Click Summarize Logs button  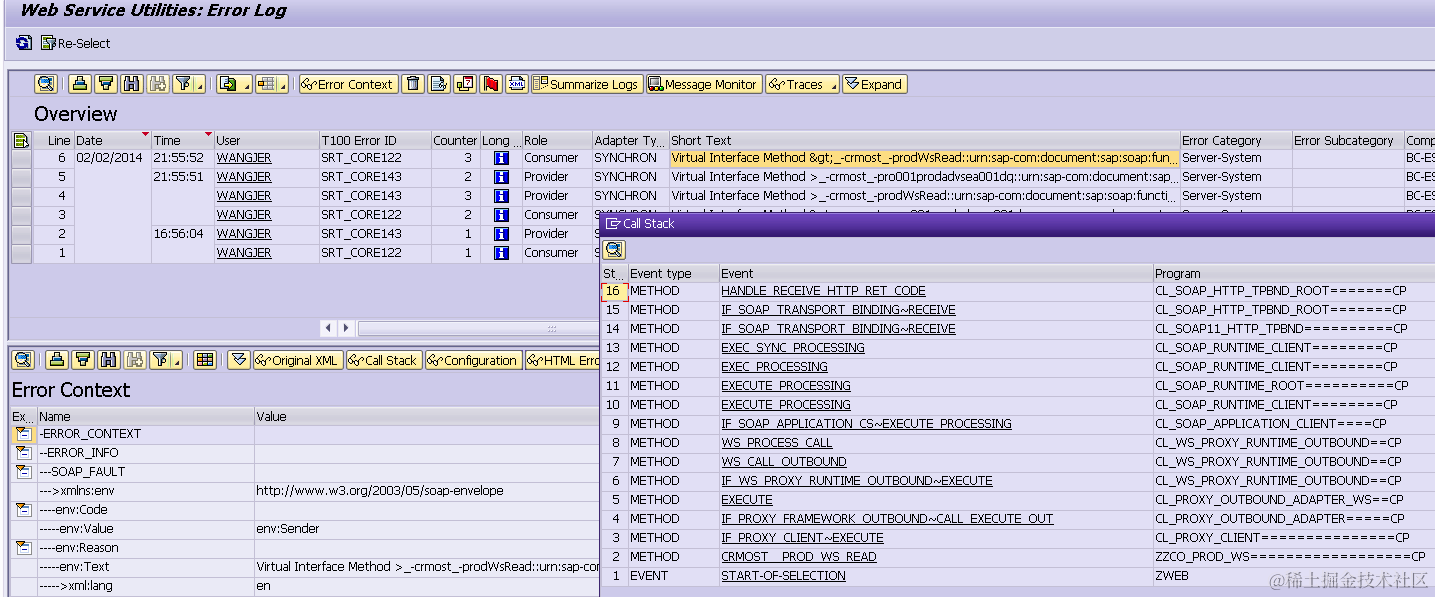pos(586,84)
